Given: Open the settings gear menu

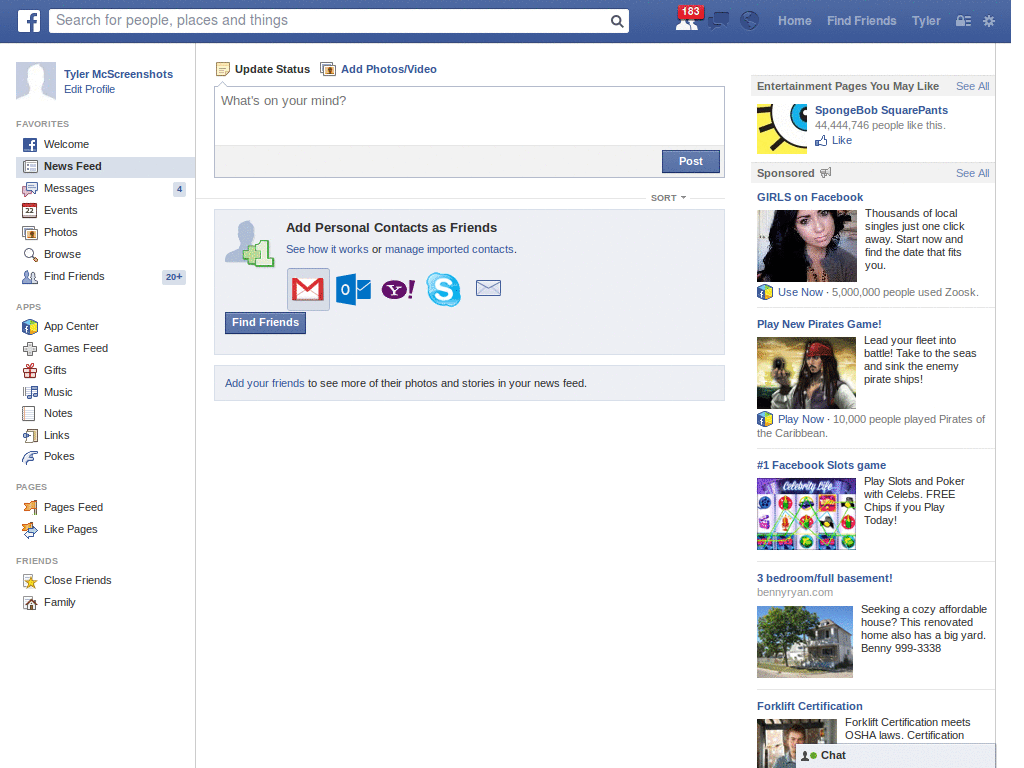Looking at the screenshot, I should 989,21.
